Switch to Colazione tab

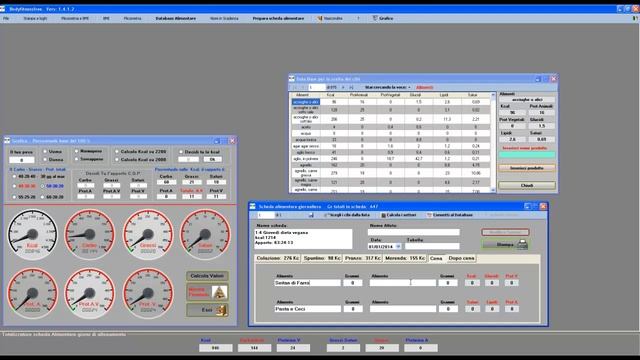[278, 258]
